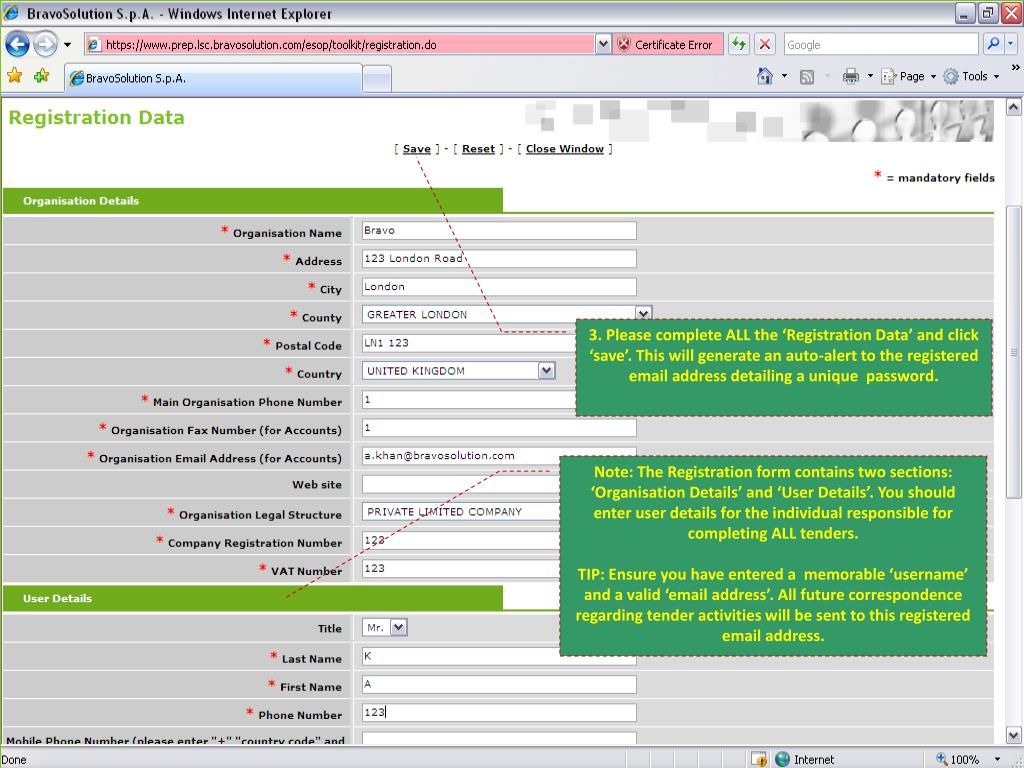Image resolution: width=1024 pixels, height=768 pixels.
Task: Add to Favorites star-plus icon
Action: coord(42,76)
